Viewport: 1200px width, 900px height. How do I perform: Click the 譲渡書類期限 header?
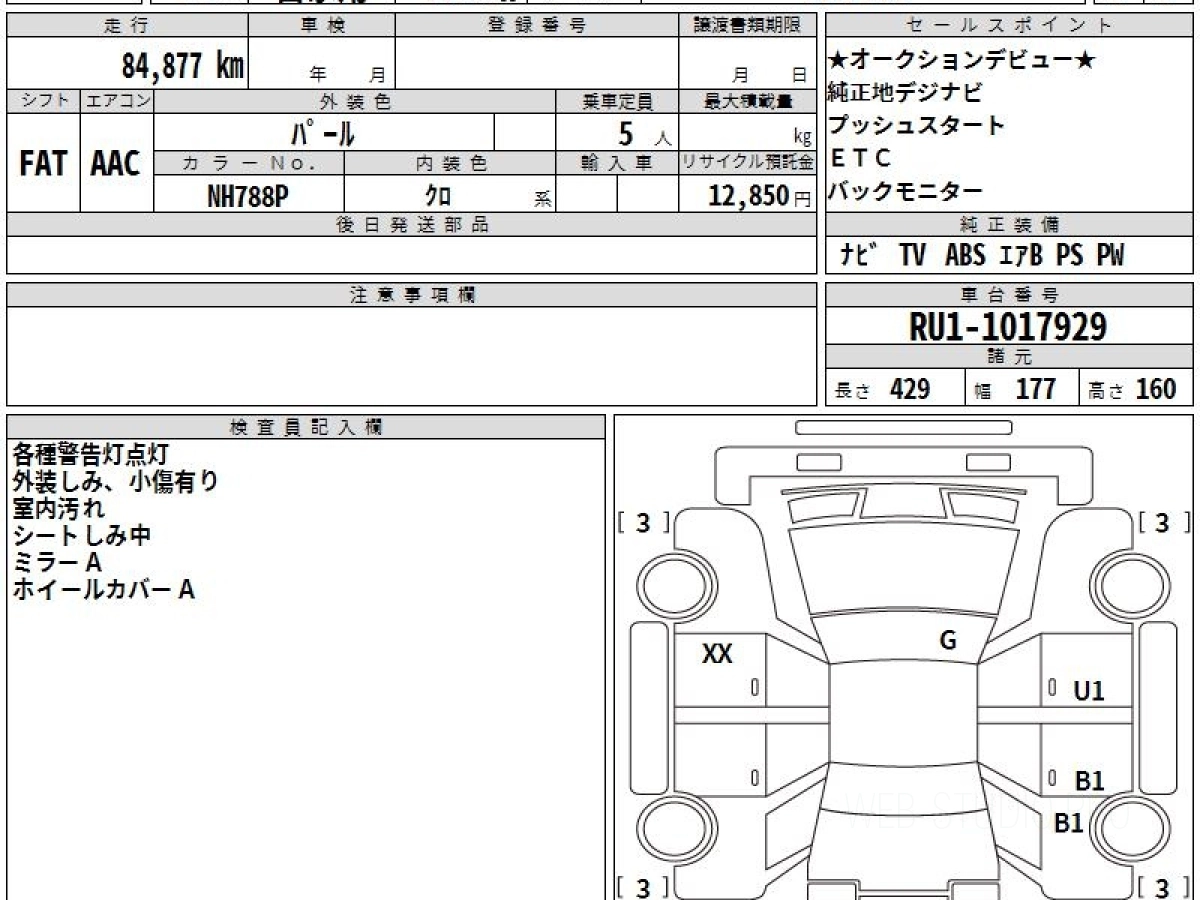tap(747, 26)
